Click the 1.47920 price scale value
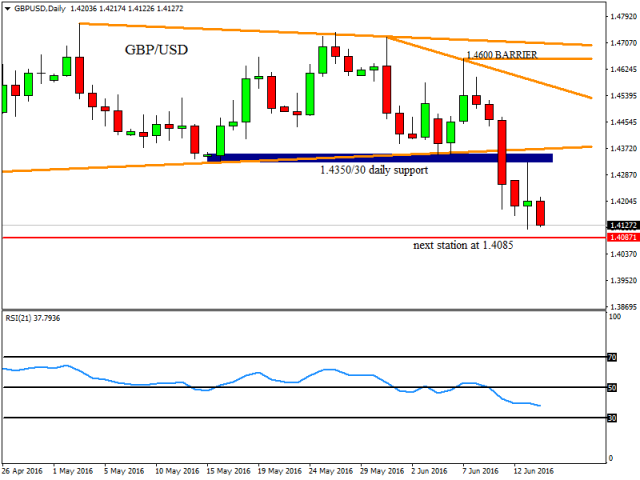Screen dimensions: 640x480 (623, 16)
